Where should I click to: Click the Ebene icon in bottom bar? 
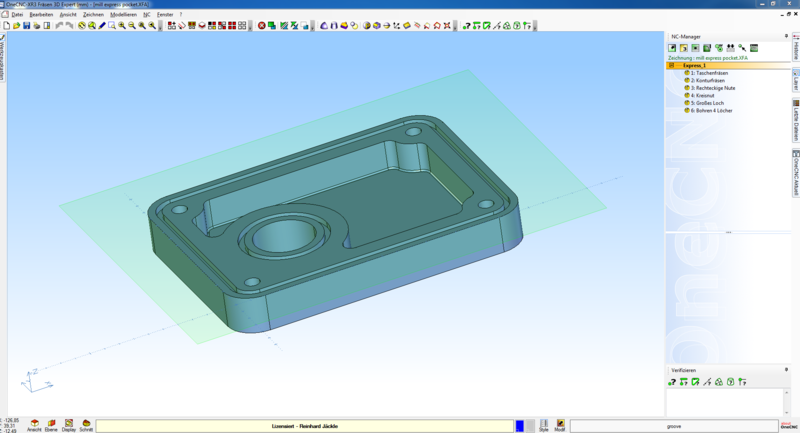pyautogui.click(x=51, y=424)
